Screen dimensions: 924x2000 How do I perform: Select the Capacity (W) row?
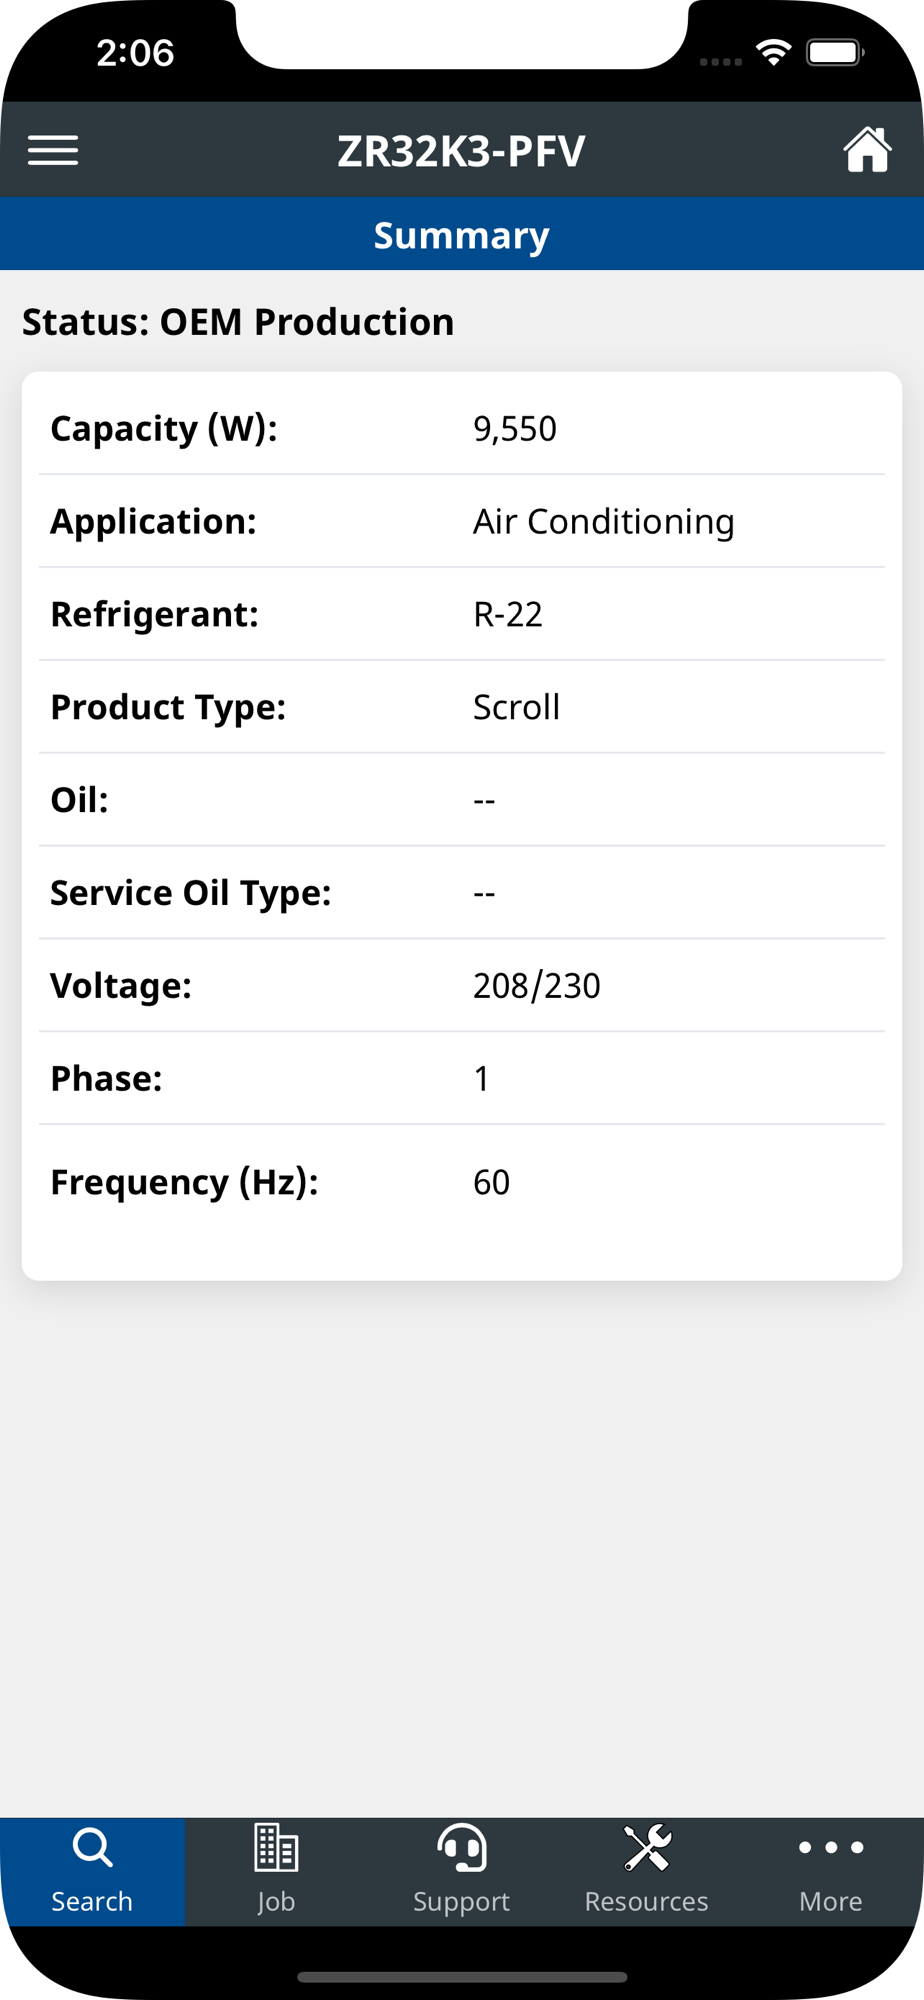tap(462, 428)
